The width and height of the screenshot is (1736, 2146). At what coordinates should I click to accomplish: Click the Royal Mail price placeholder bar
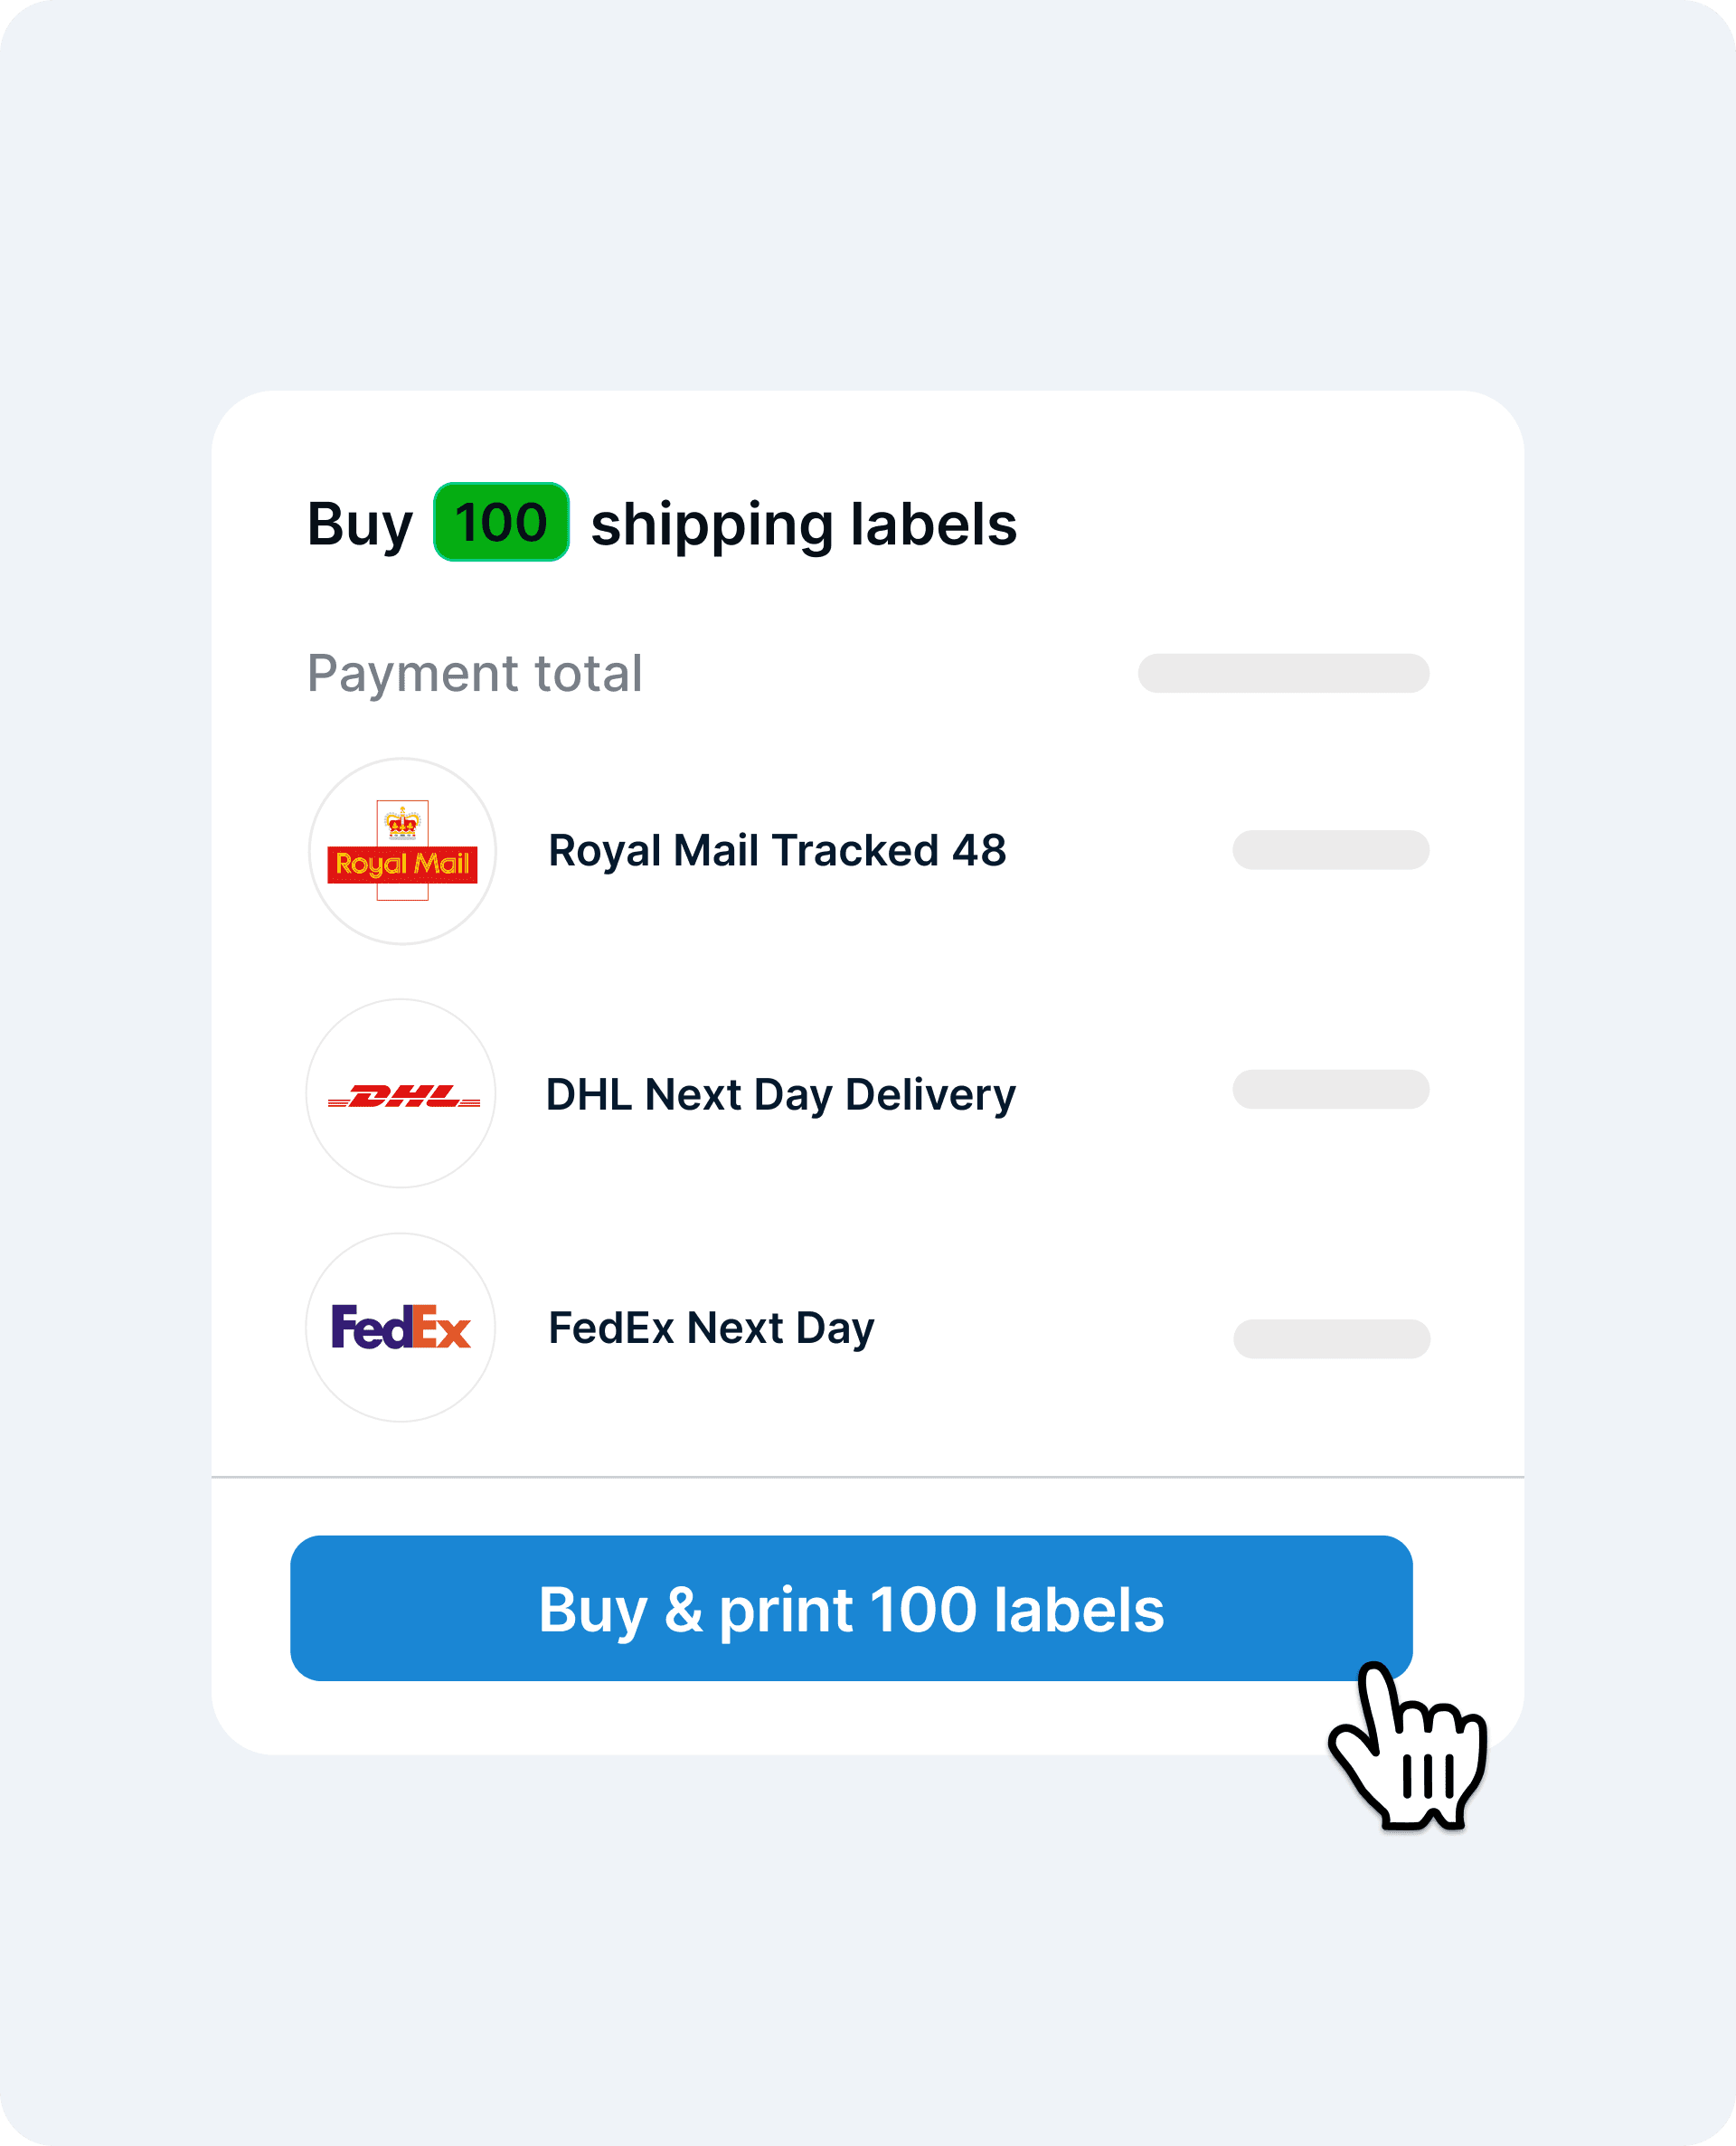[1331, 850]
